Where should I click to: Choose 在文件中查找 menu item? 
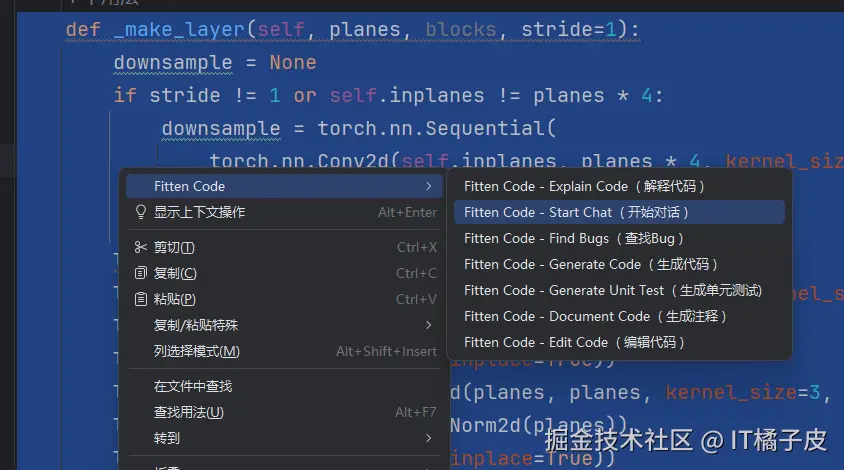click(284, 386)
